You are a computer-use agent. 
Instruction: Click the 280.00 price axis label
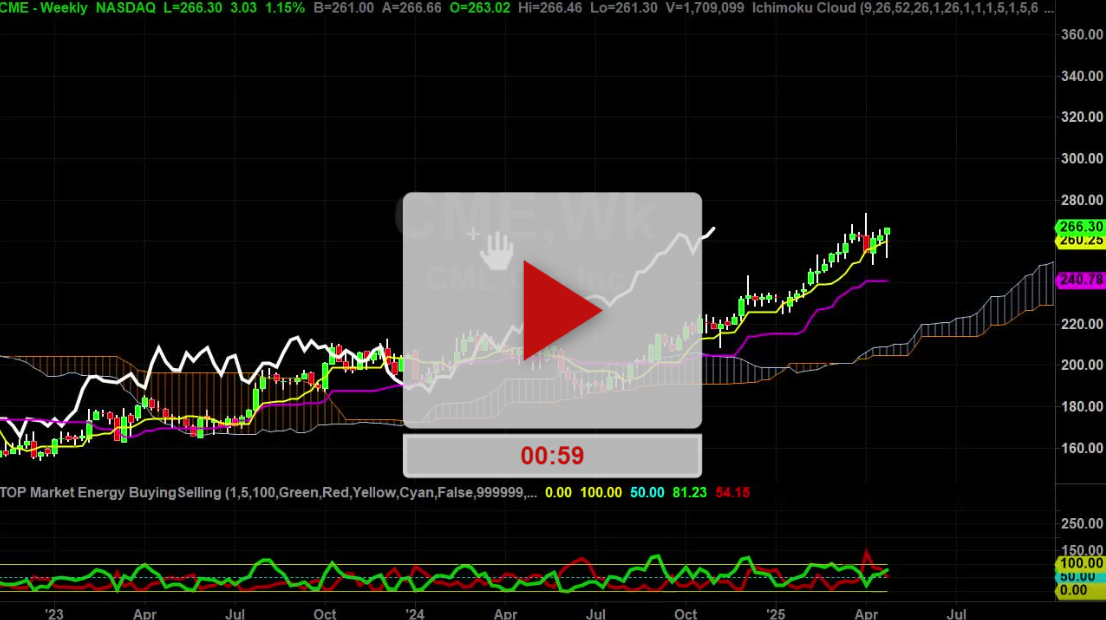1082,200
